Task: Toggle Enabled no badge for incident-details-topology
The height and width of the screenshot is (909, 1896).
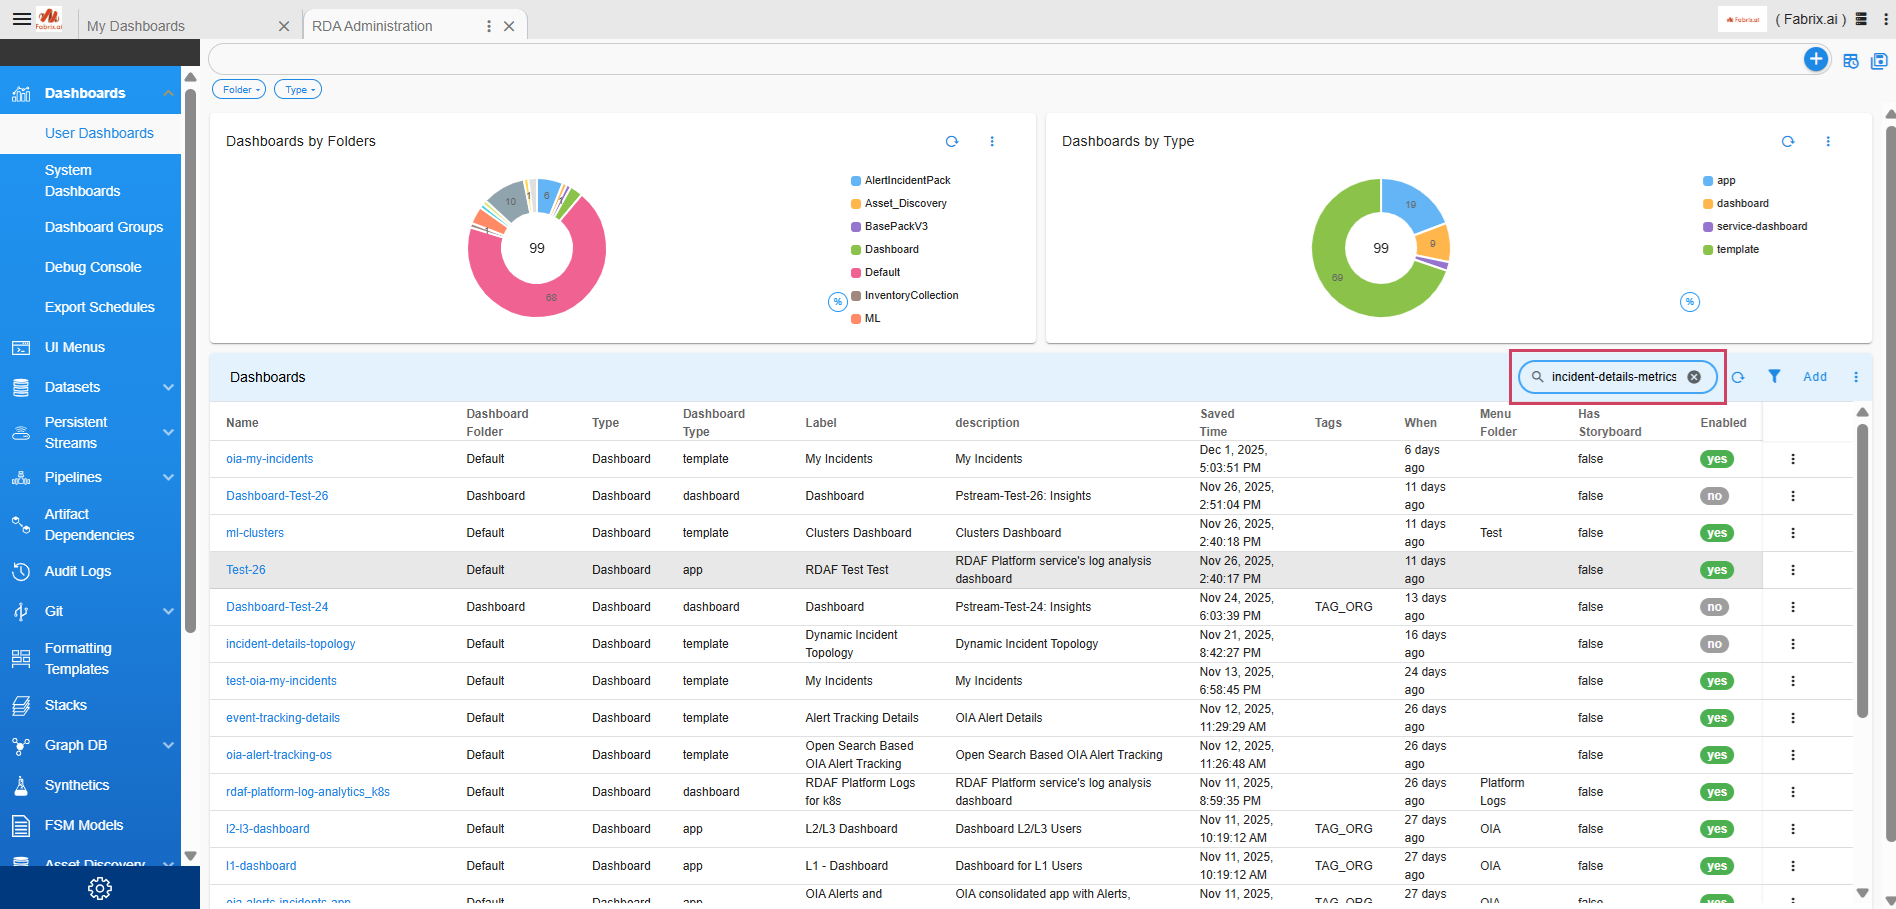Action: (x=1714, y=644)
